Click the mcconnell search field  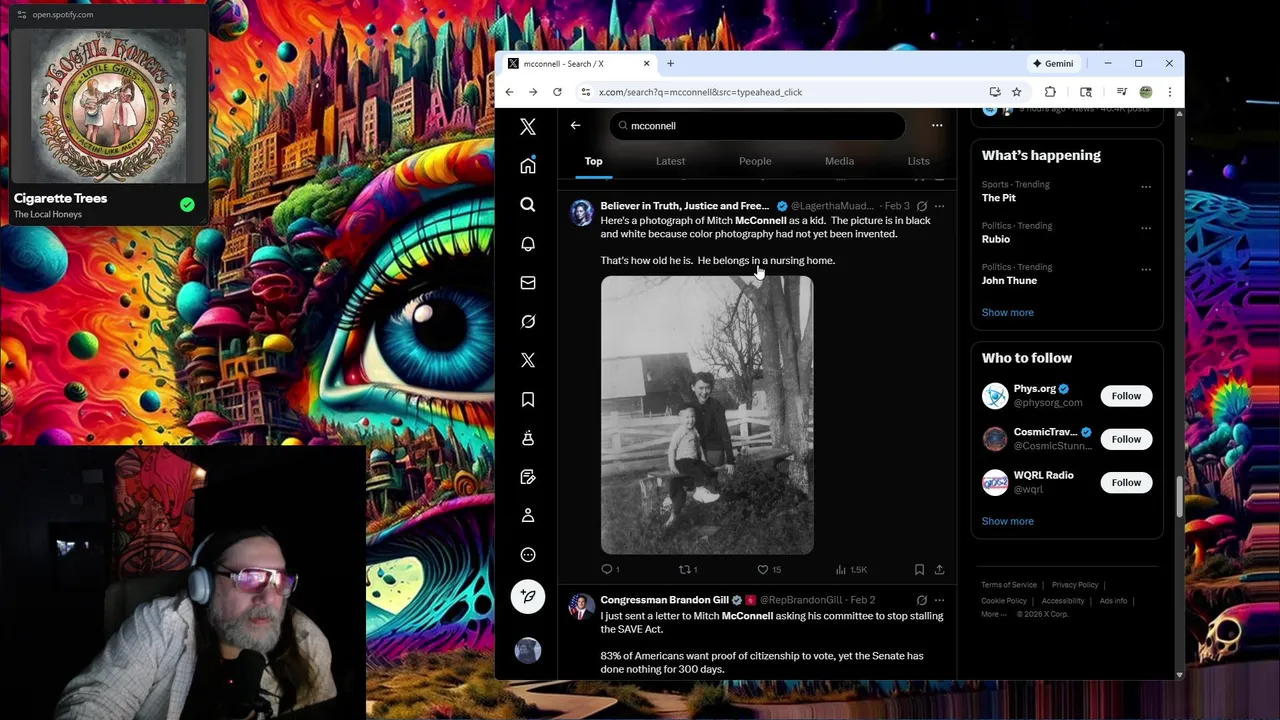tap(757, 126)
